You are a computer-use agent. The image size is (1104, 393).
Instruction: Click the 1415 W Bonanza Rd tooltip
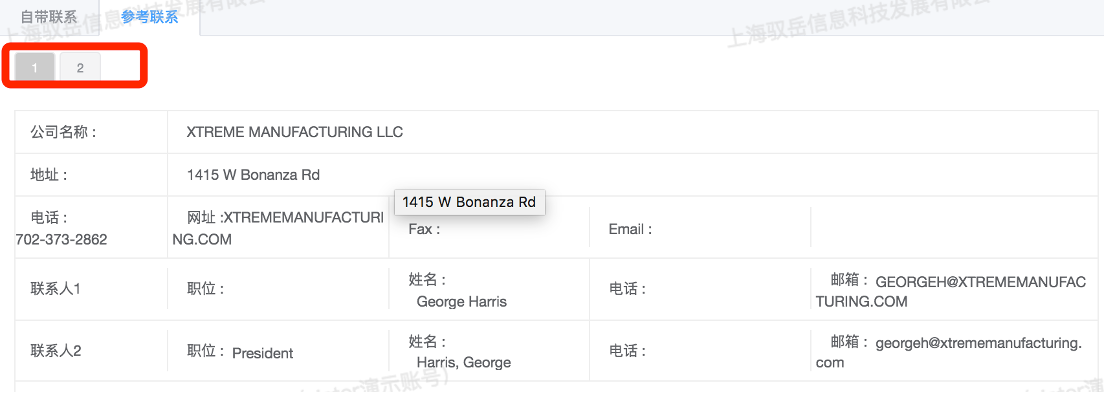pyautogui.click(x=469, y=202)
